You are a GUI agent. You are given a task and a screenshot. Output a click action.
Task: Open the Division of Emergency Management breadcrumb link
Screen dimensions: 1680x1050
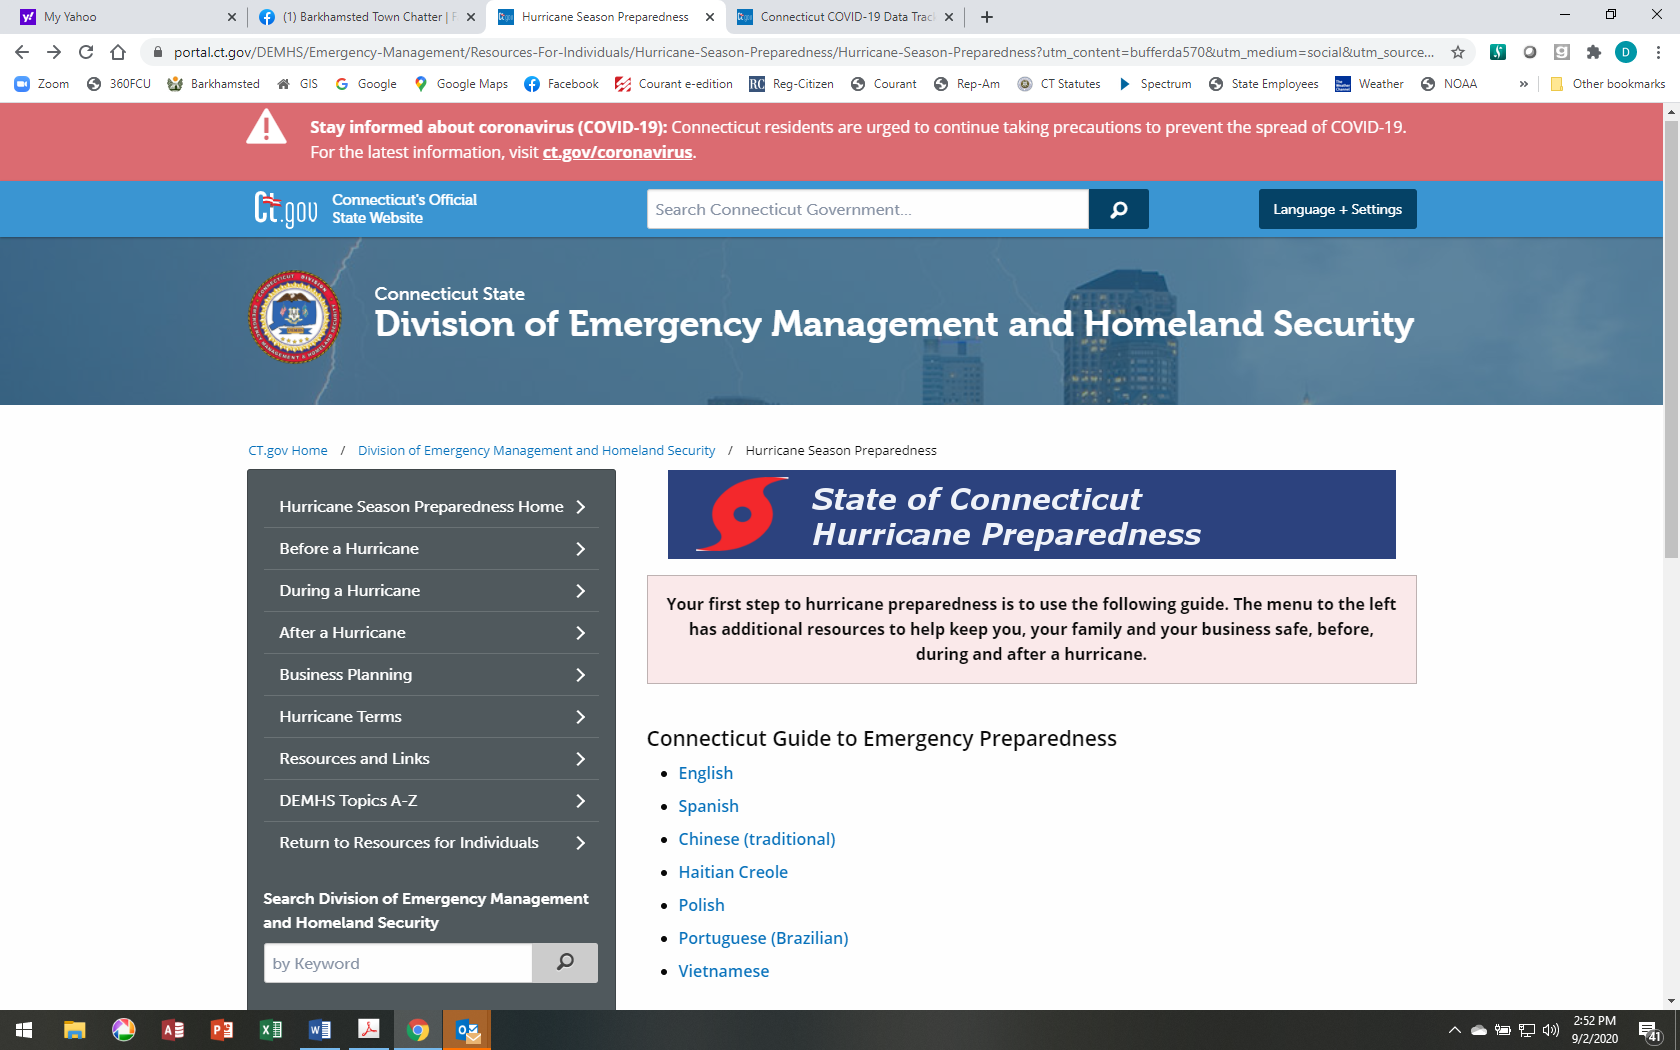(x=536, y=451)
